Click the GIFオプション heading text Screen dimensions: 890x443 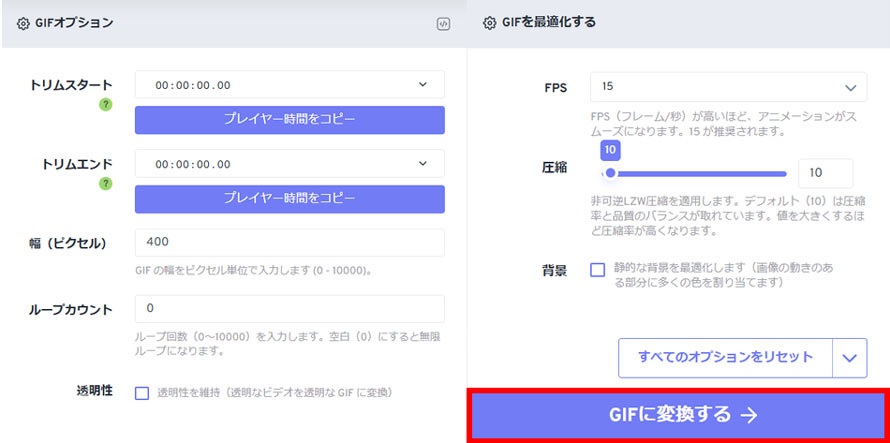pos(74,24)
